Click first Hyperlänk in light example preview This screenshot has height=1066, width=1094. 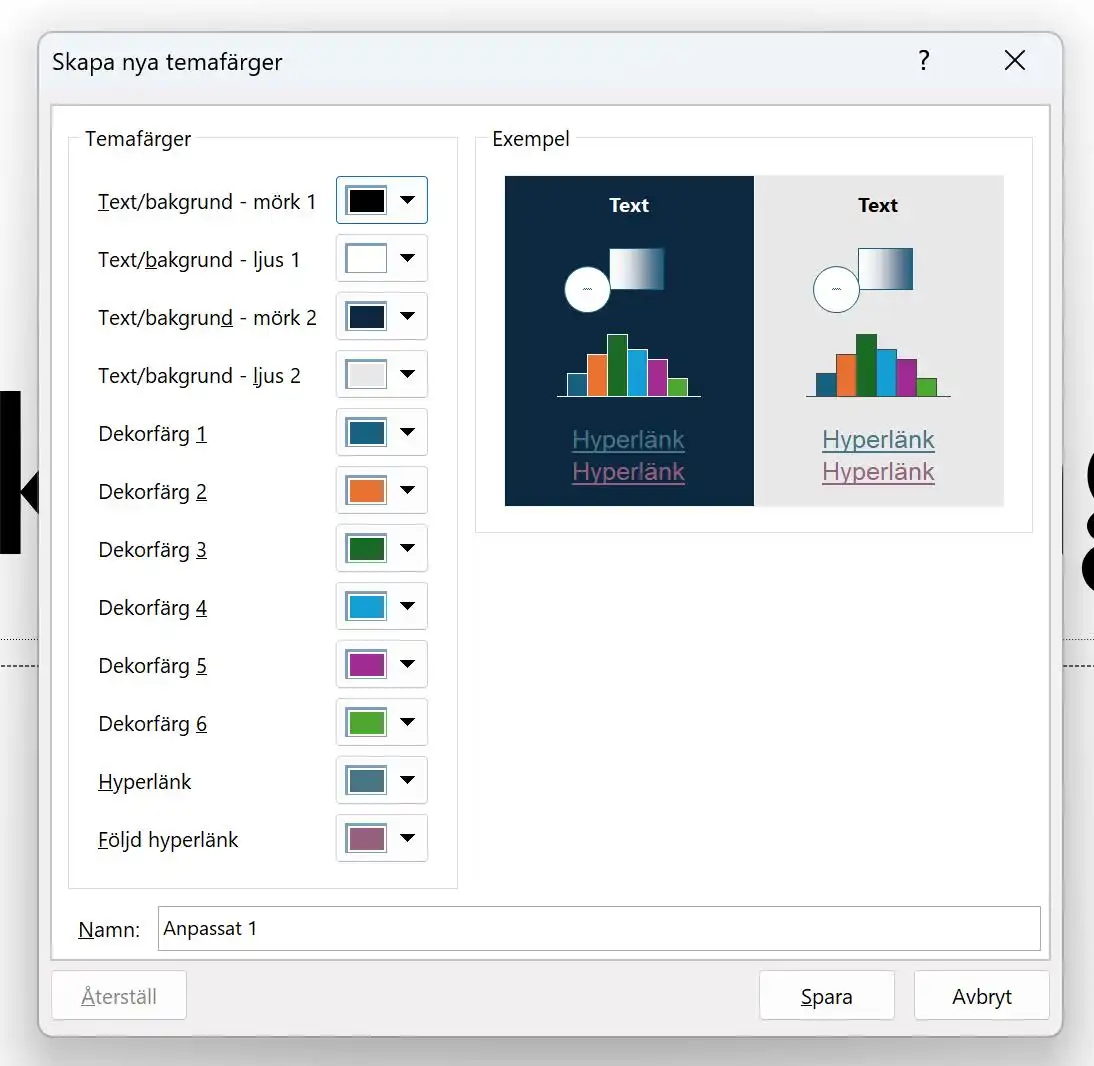click(x=878, y=440)
